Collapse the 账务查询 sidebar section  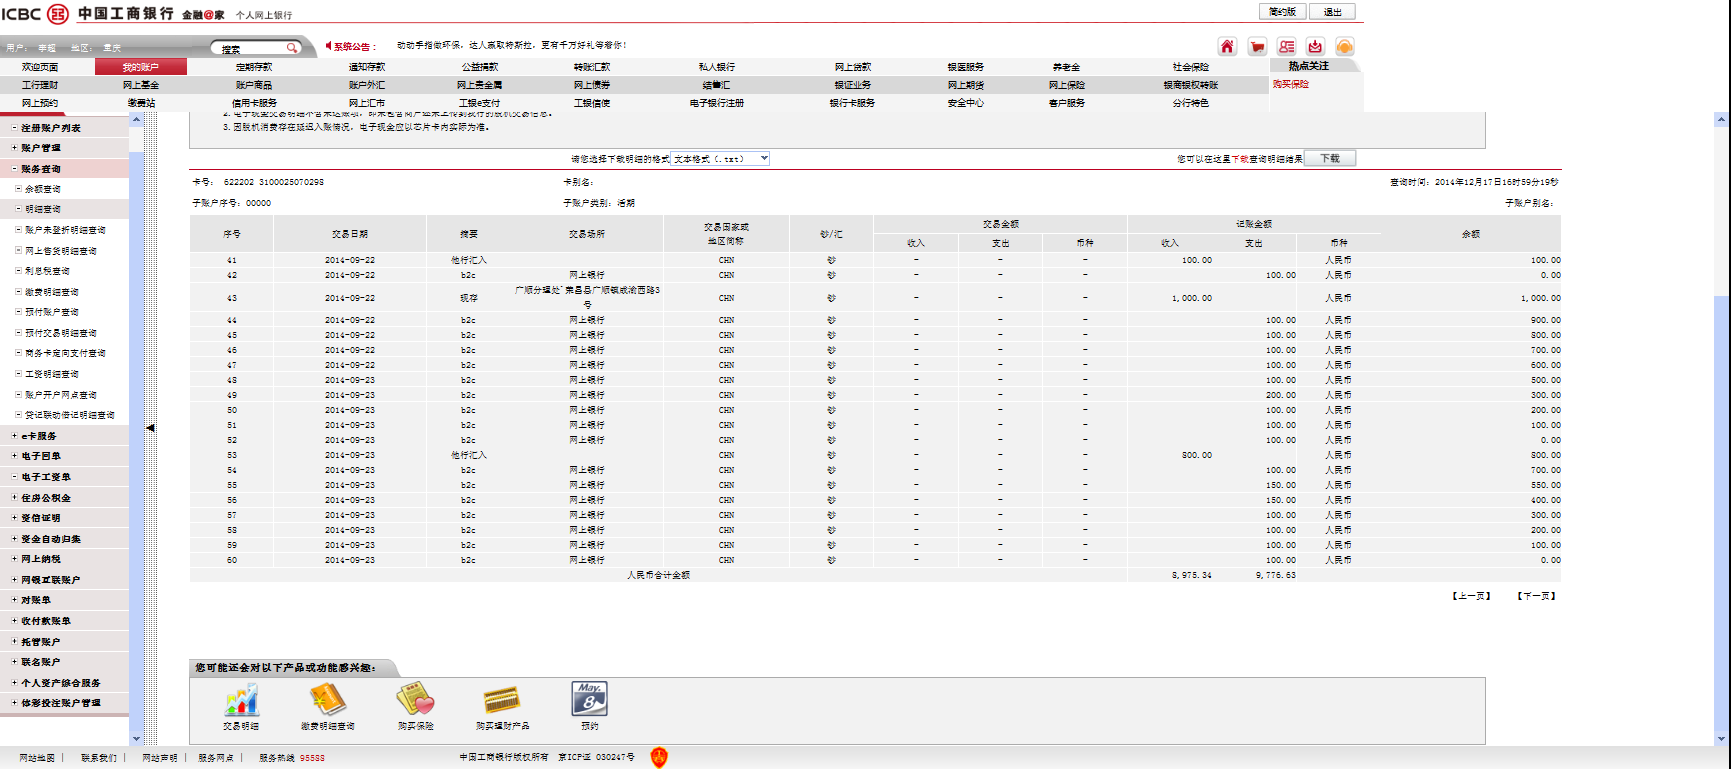click(x=14, y=169)
